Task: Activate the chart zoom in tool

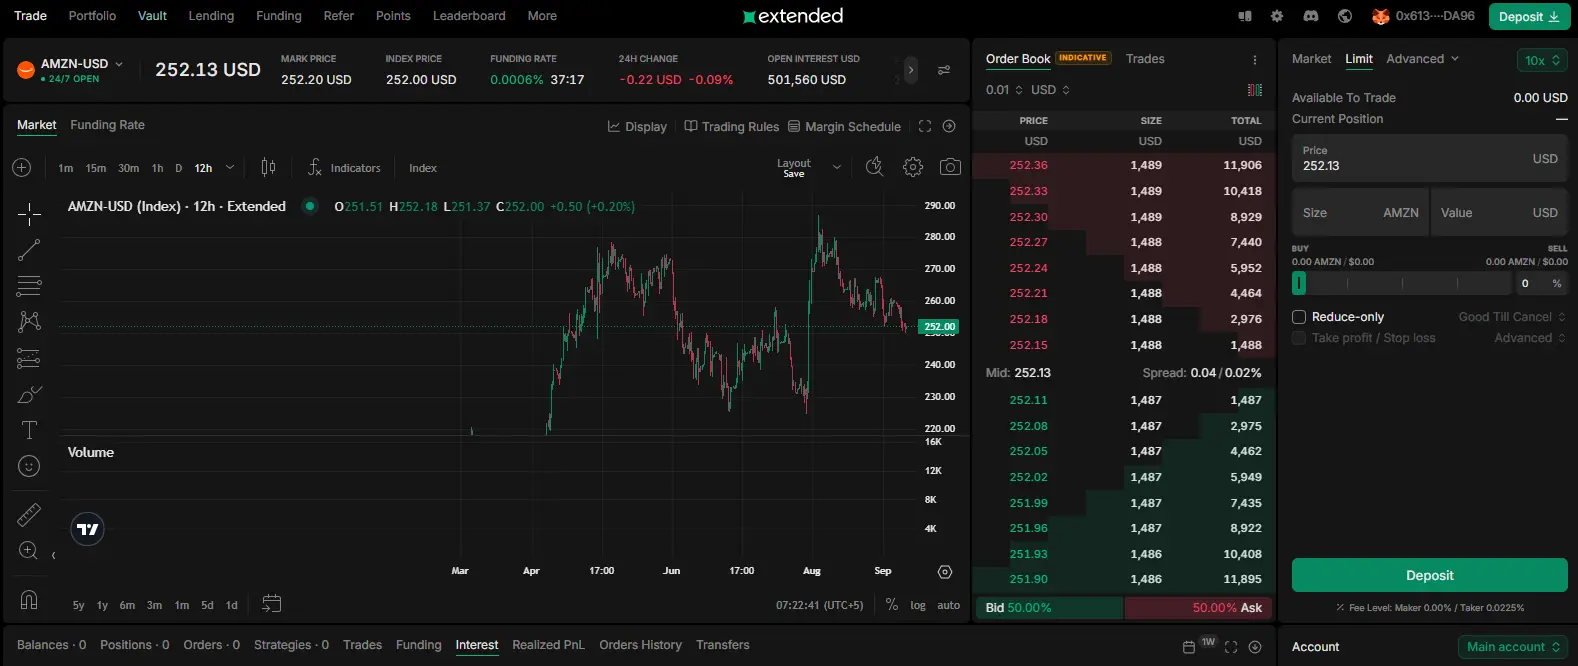Action: (x=29, y=551)
